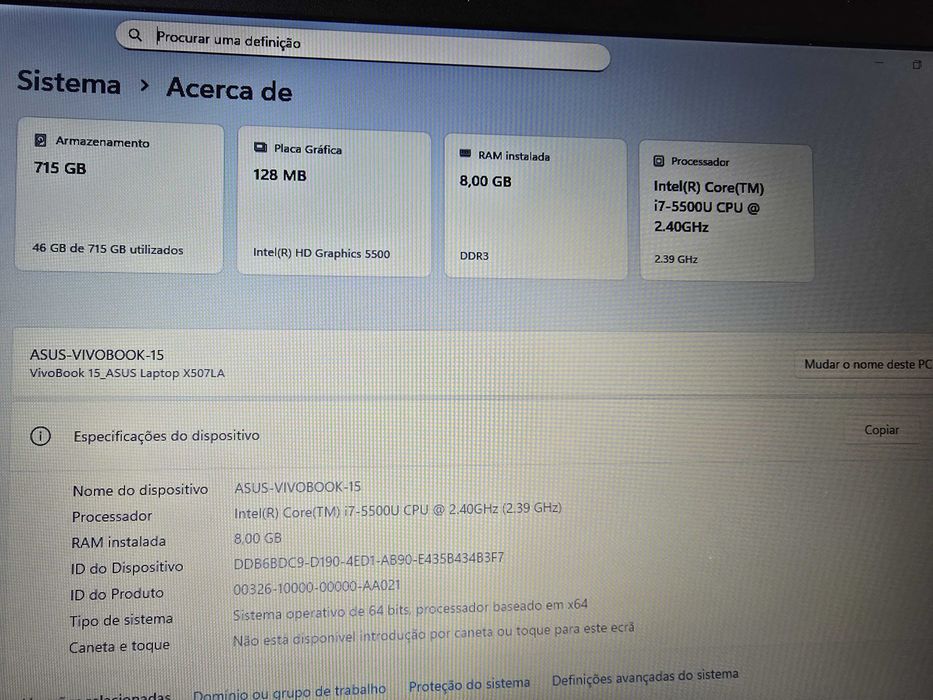This screenshot has width=933, height=700.
Task: Open 'Proteção do sistema' link
Action: click(x=469, y=685)
